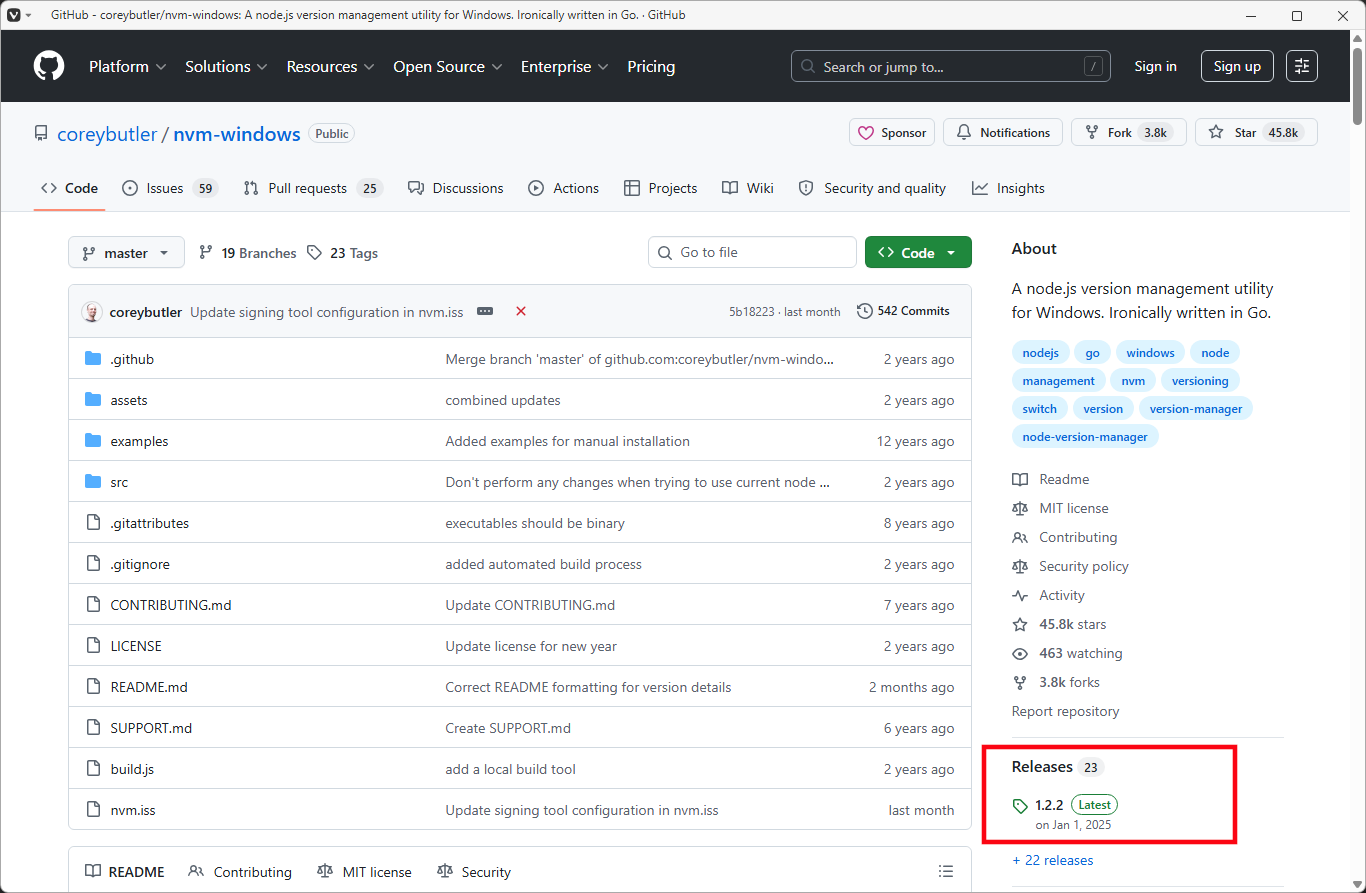Click the nodejs topic tag swatch
The width and height of the screenshot is (1366, 893).
coord(1040,352)
